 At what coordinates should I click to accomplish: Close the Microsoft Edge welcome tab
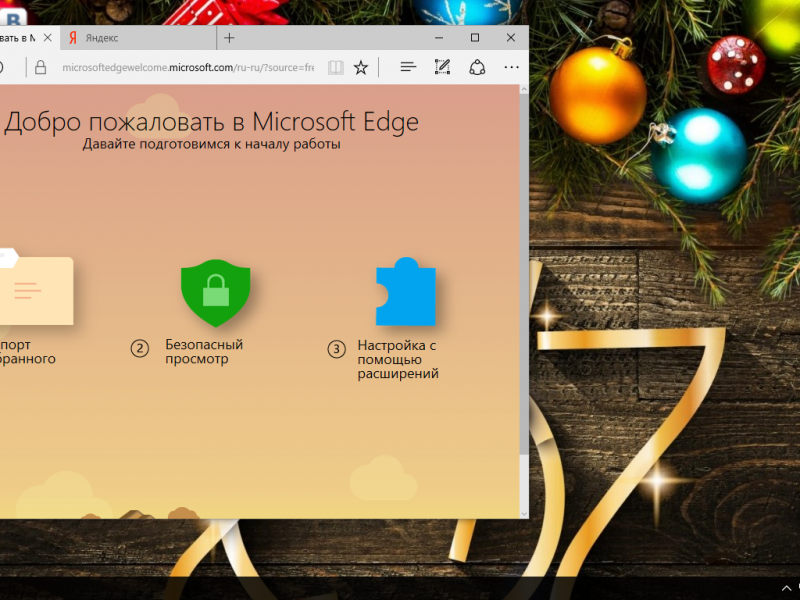[47, 38]
